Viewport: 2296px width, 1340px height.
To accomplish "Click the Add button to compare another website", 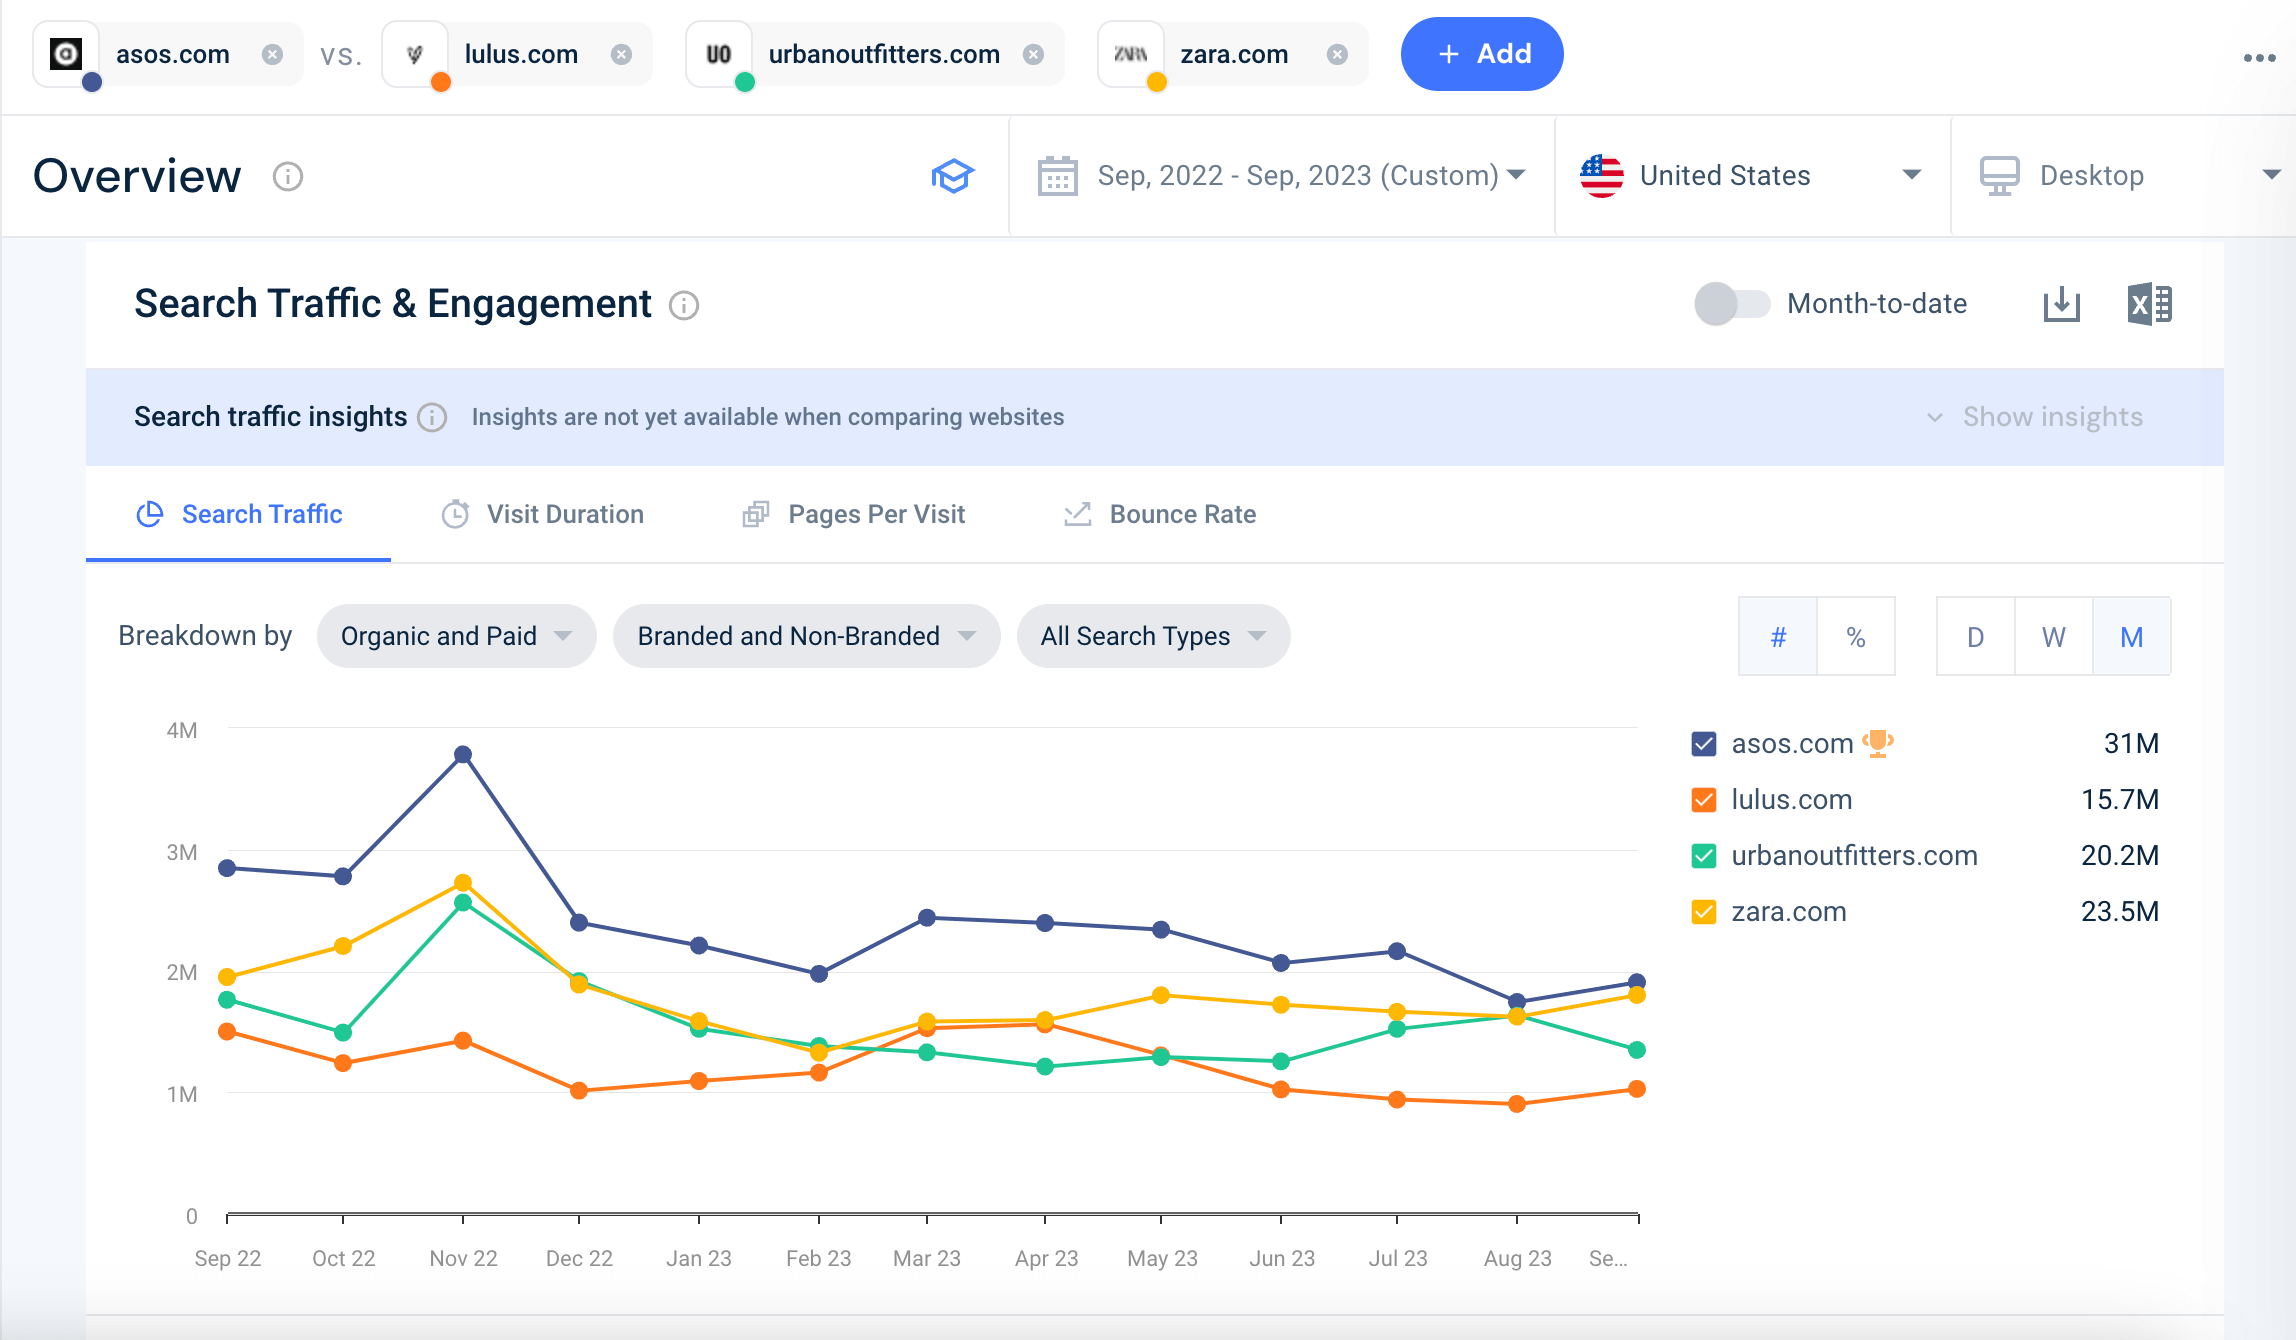I will (x=1481, y=54).
